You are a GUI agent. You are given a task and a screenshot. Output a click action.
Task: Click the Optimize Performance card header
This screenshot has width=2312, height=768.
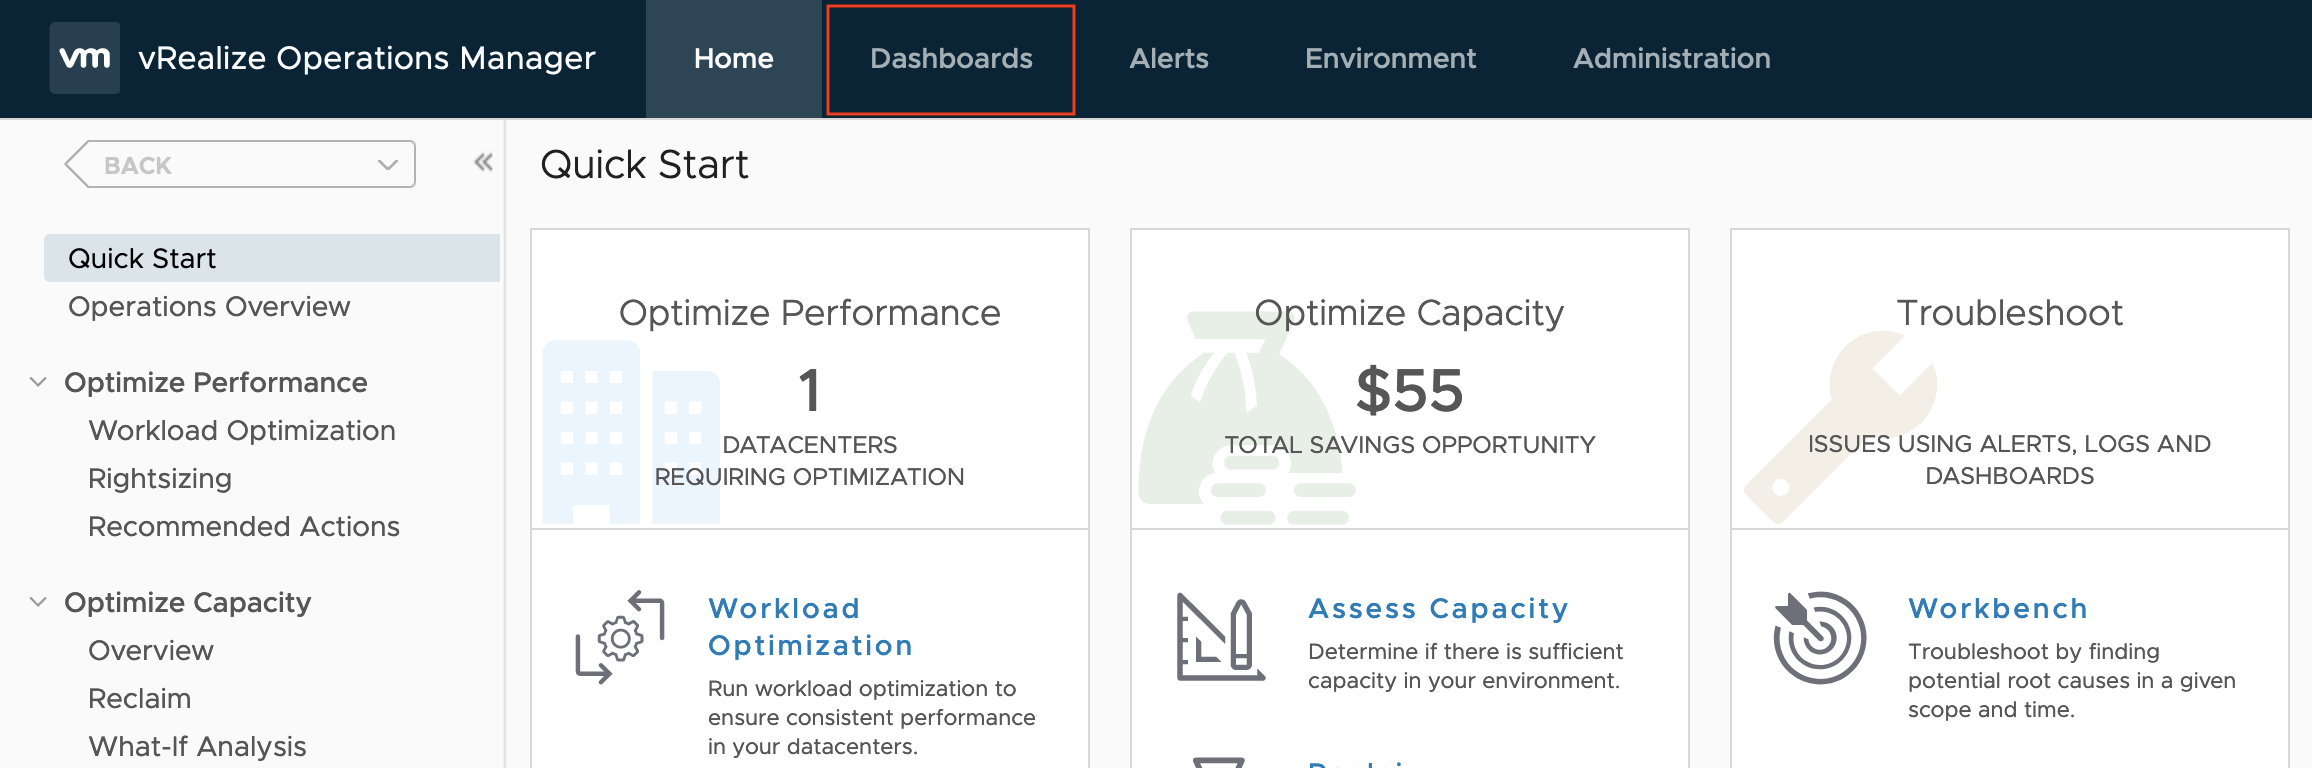tap(810, 379)
